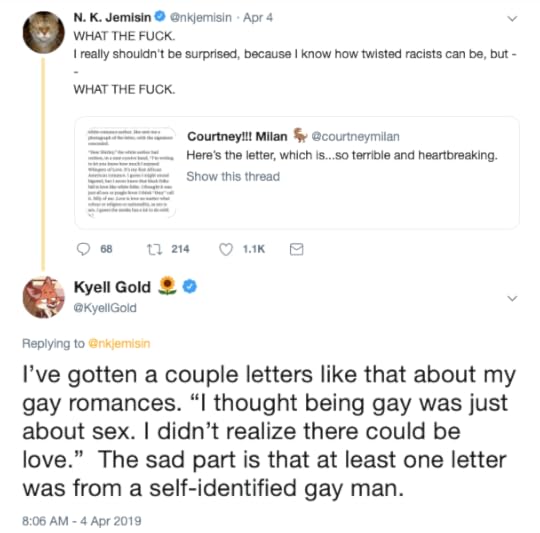
Task: Click the reply speech bubble icon
Action: (x=83, y=249)
